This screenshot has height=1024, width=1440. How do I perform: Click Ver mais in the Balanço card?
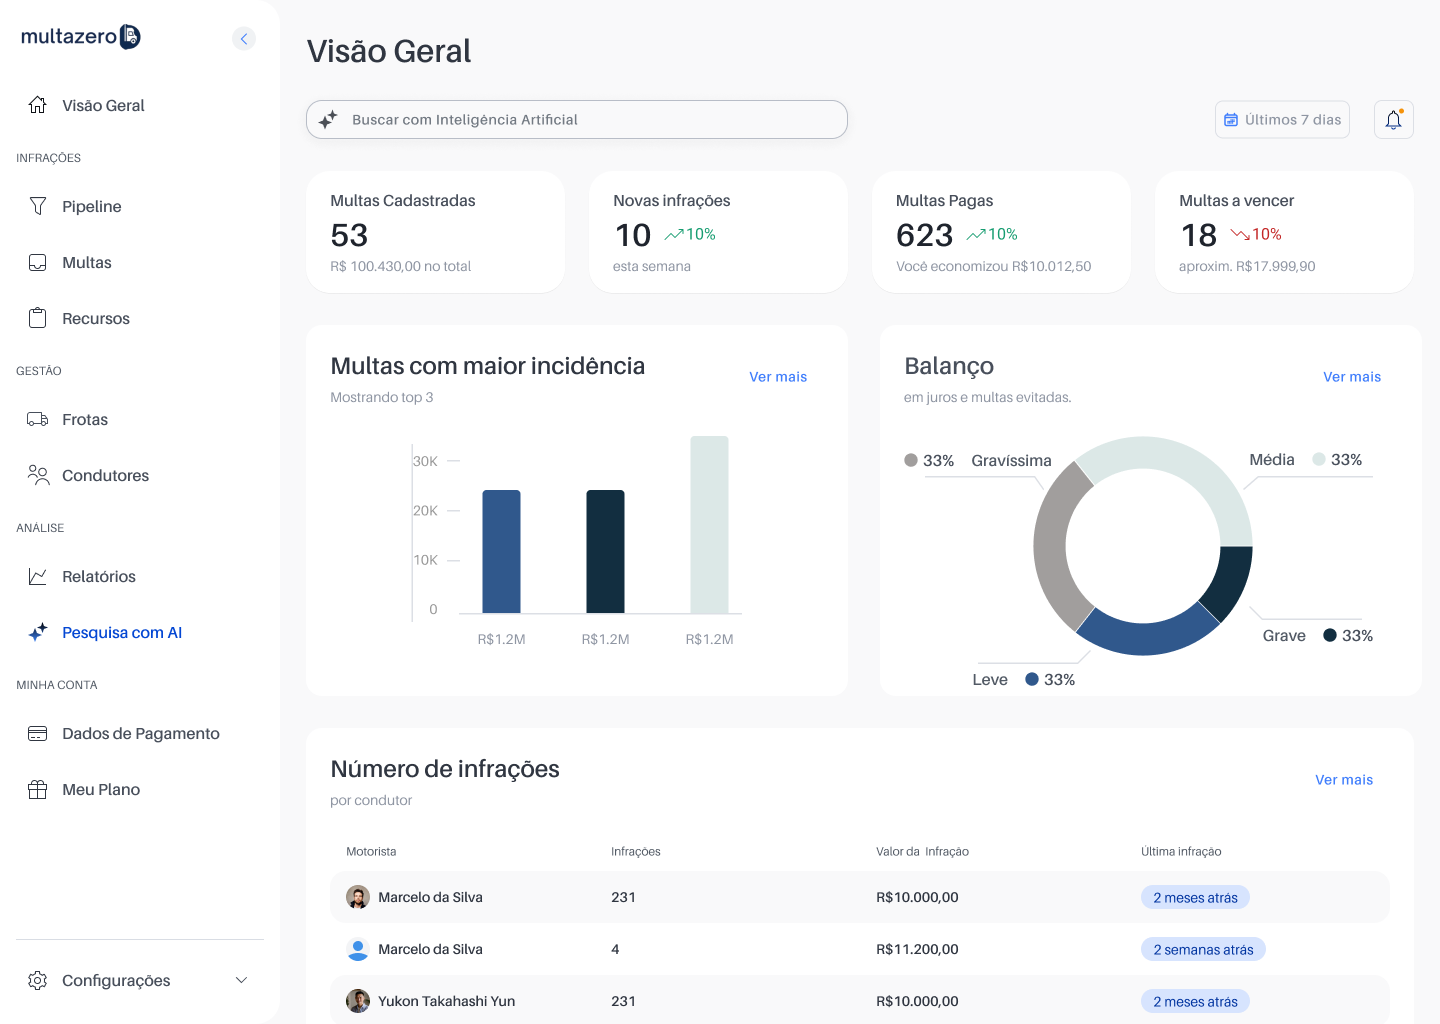(1351, 377)
